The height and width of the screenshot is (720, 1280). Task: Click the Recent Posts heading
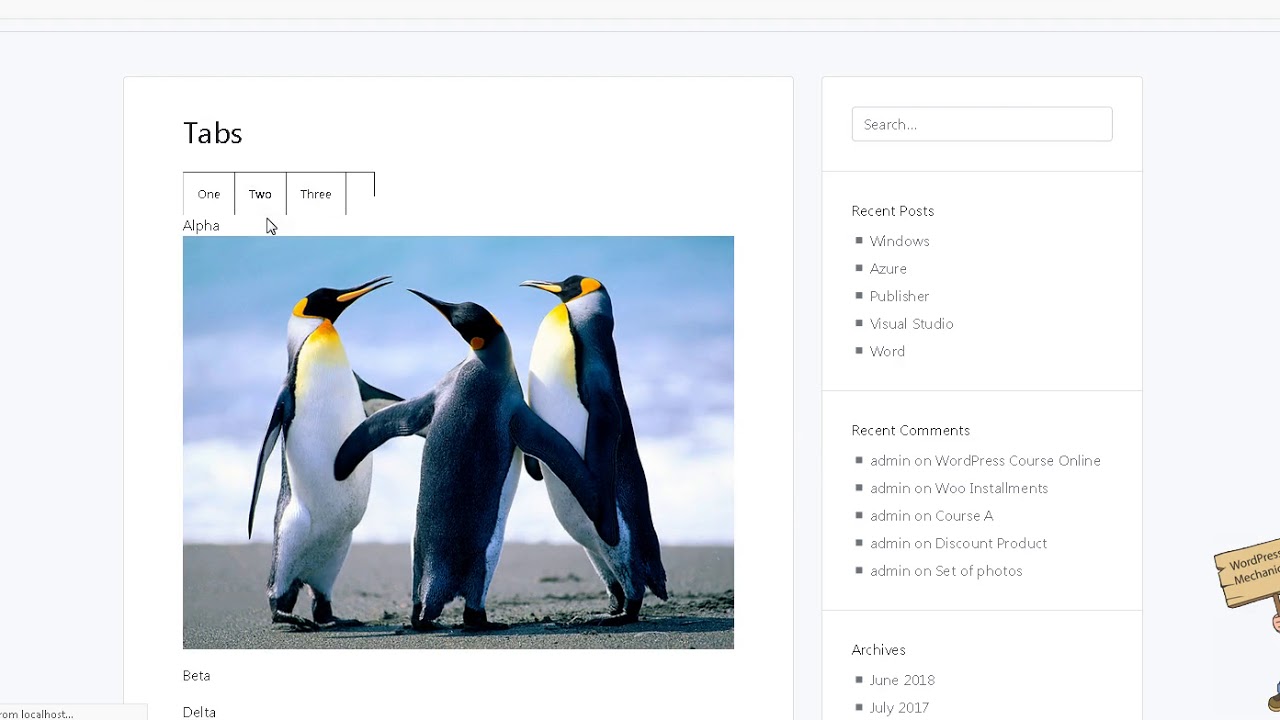[x=892, y=211]
